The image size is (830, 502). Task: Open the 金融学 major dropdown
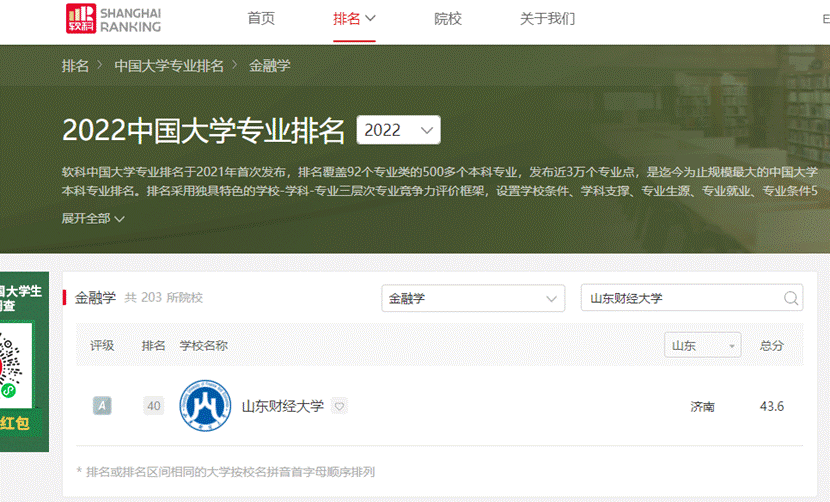[473, 298]
